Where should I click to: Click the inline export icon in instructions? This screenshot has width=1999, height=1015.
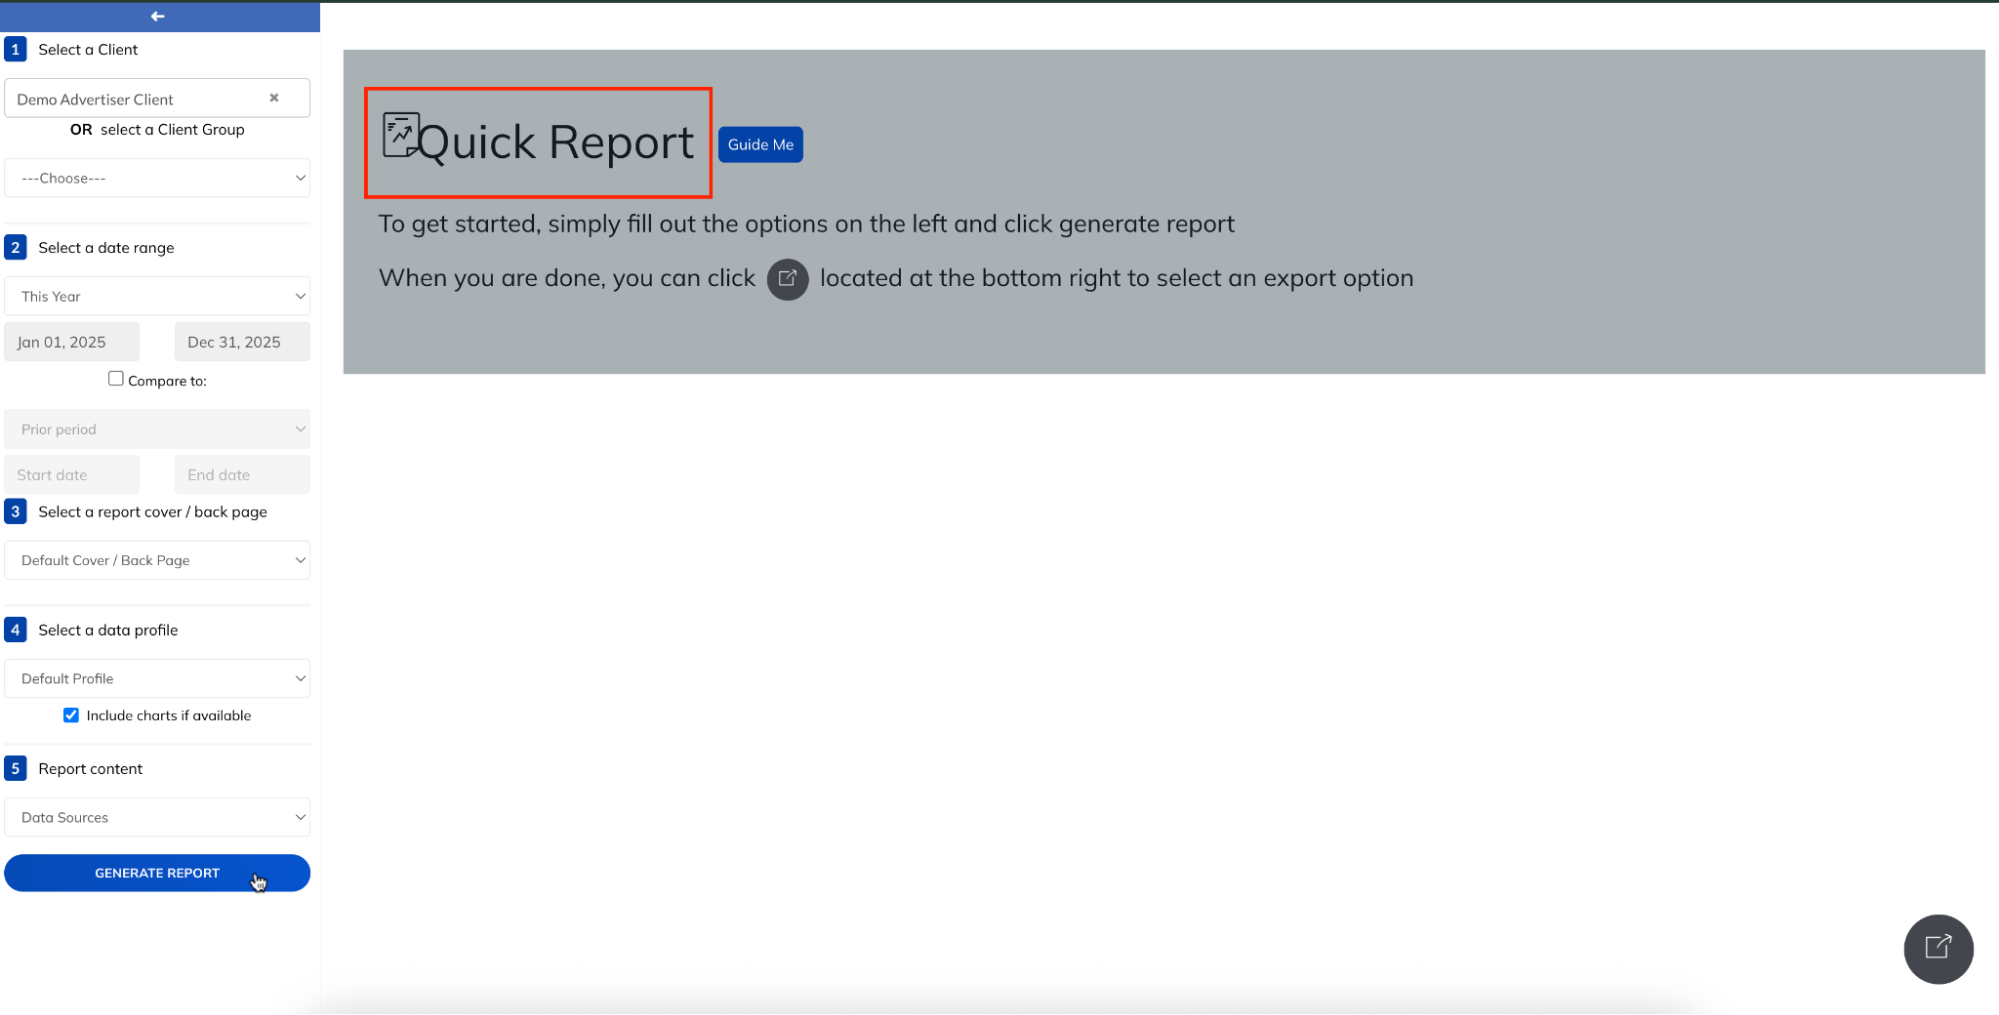pos(788,279)
